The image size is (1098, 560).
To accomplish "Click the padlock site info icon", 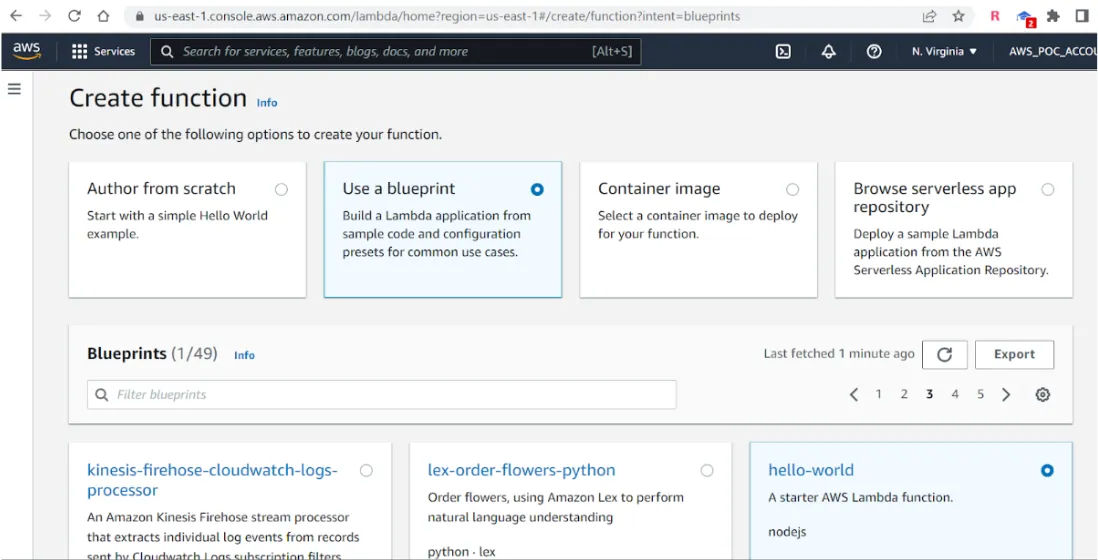I will [x=140, y=16].
